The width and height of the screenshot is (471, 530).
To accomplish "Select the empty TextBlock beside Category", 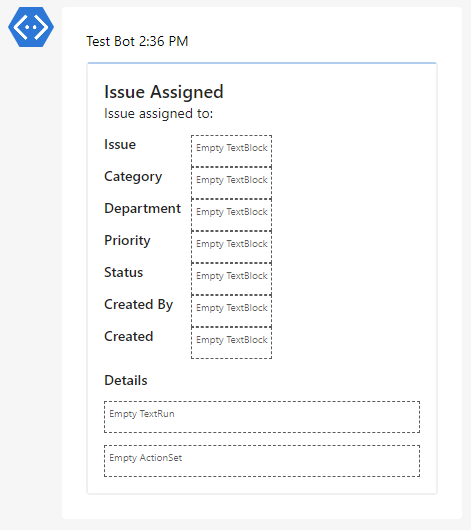I will pyautogui.click(x=231, y=183).
